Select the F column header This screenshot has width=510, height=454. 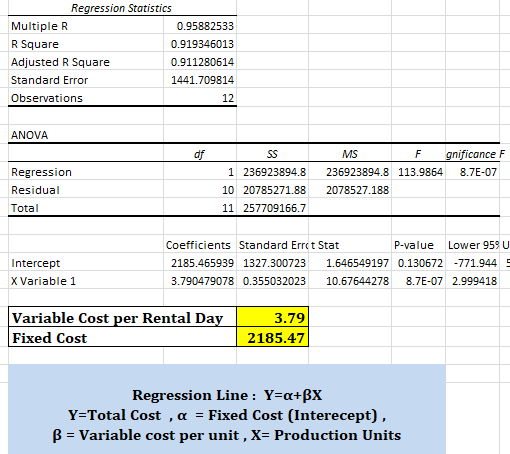(418, 154)
